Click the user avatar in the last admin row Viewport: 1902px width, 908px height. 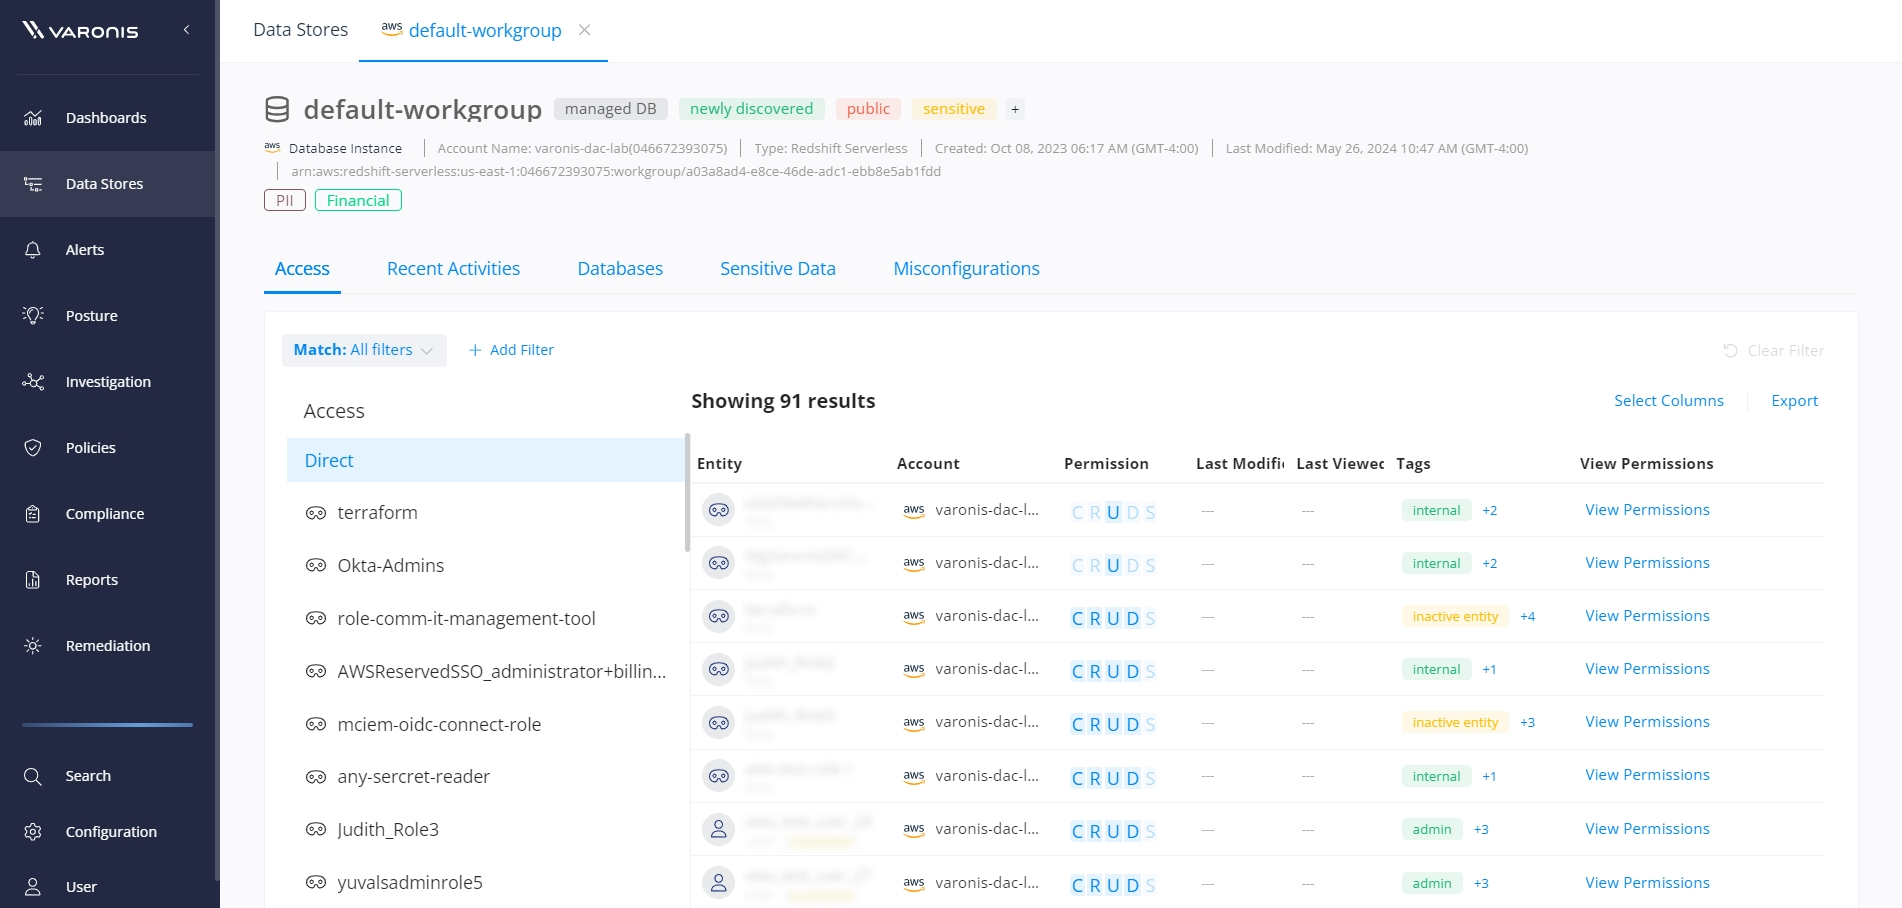(718, 883)
